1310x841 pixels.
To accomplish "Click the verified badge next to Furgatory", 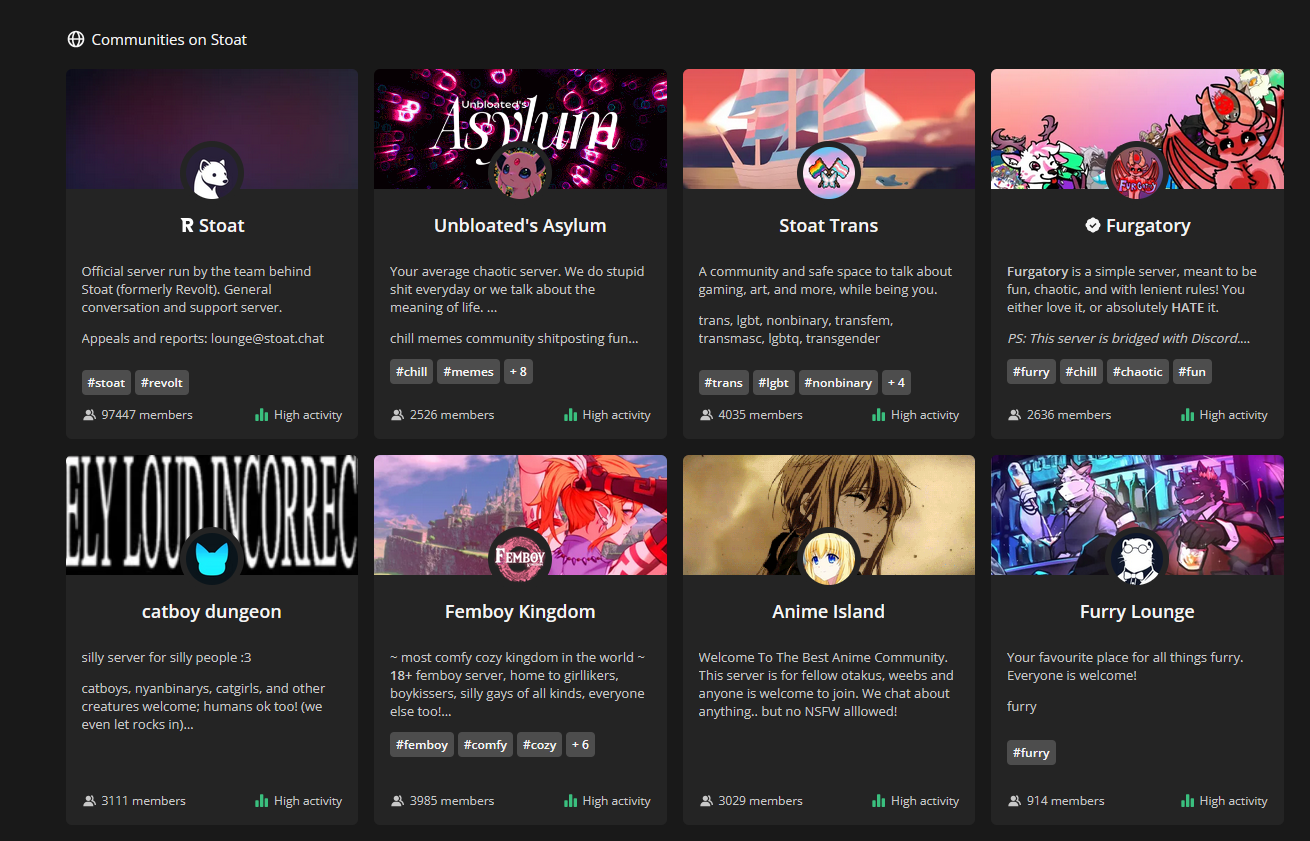I will point(1093,226).
